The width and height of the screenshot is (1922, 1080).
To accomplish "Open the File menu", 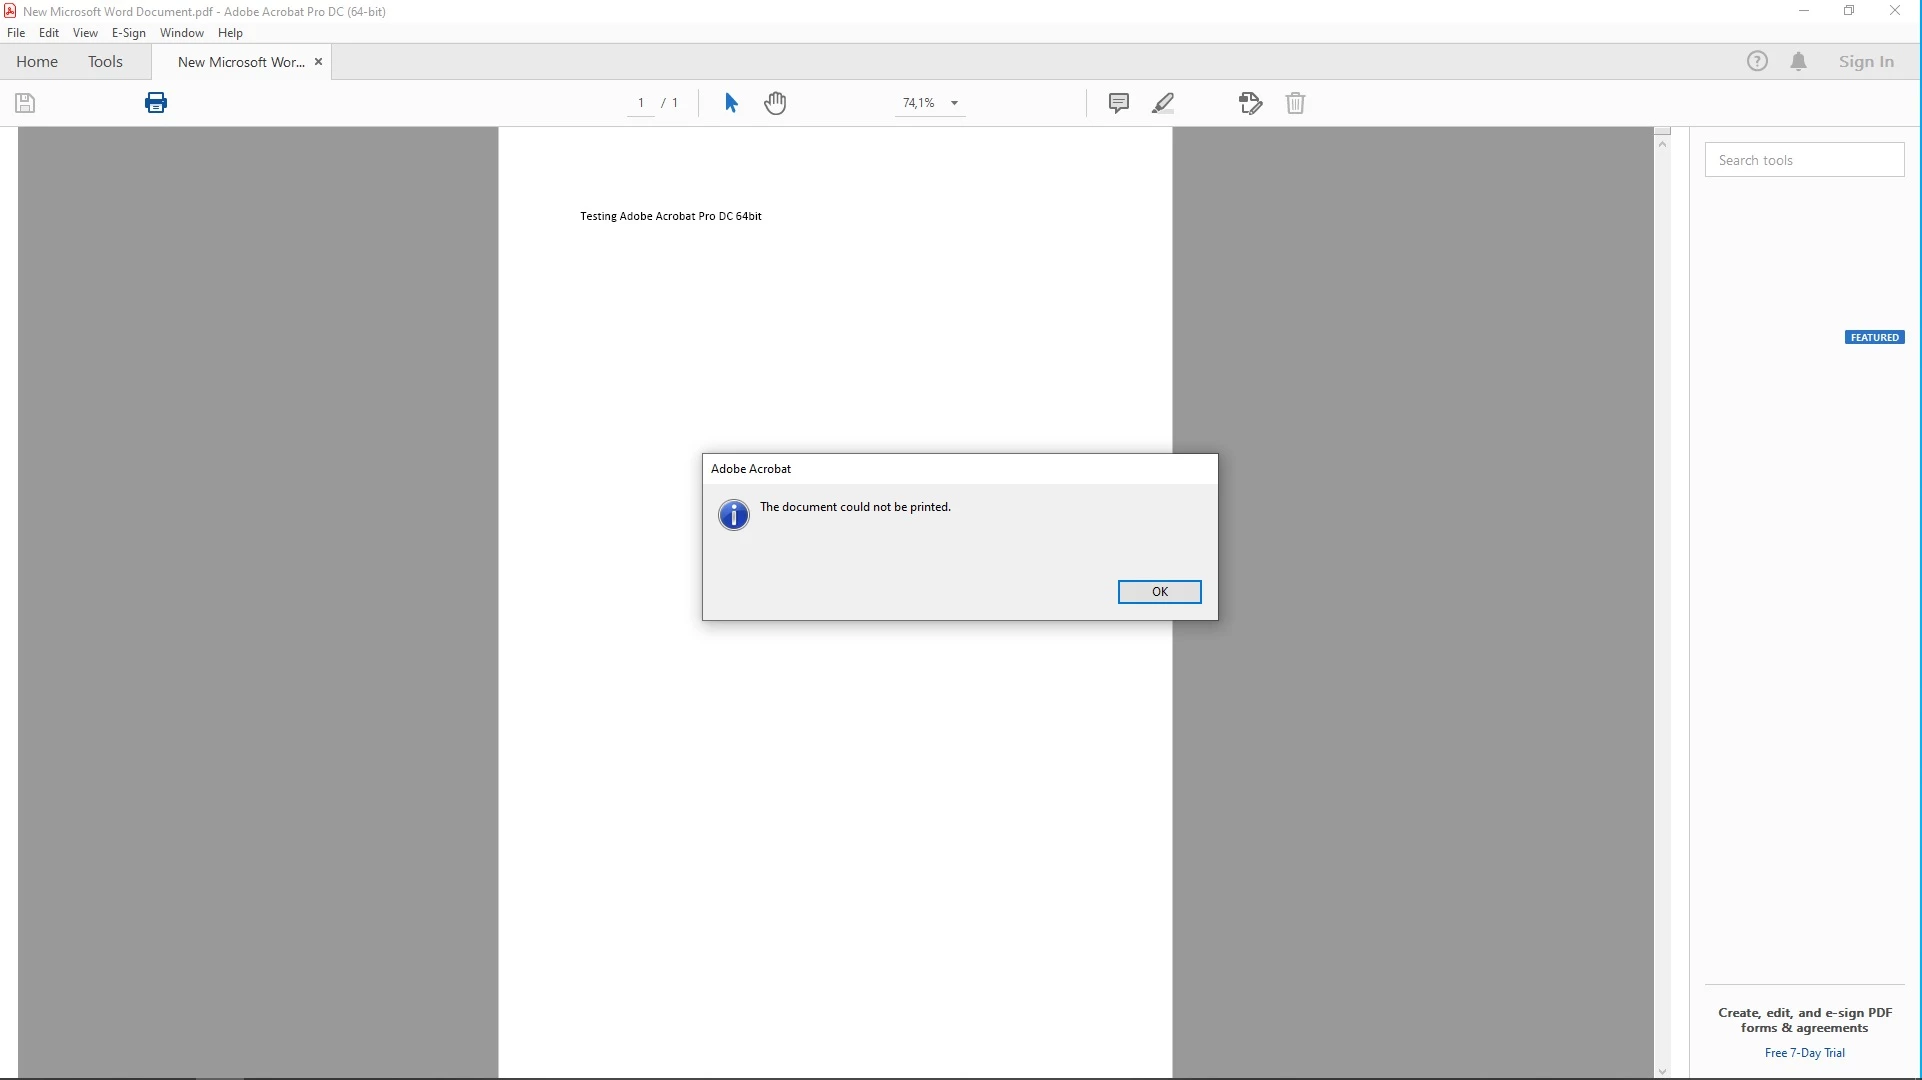I will (16, 33).
